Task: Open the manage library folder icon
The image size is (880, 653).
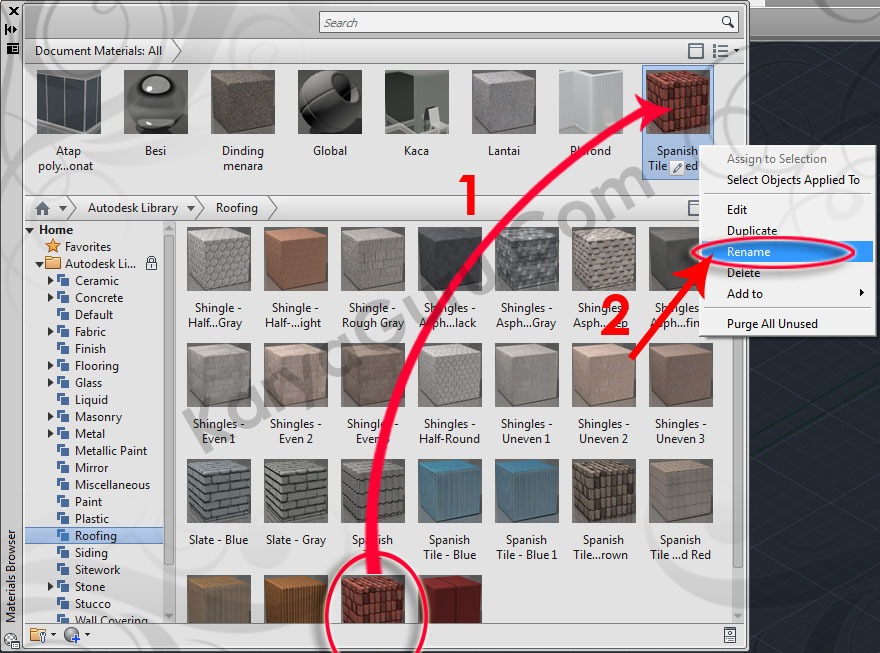Action: pos(38,635)
